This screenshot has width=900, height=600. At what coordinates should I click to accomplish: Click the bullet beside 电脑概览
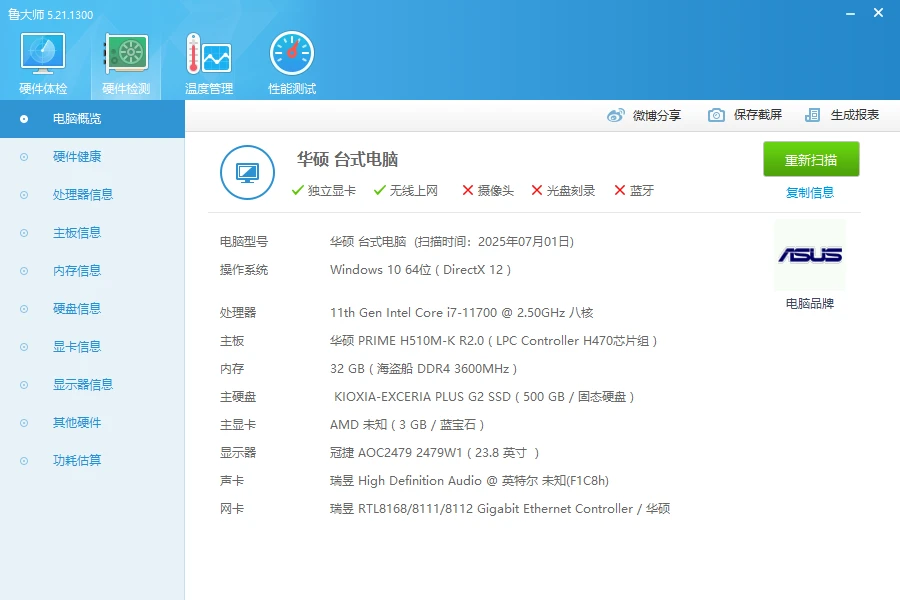24,119
